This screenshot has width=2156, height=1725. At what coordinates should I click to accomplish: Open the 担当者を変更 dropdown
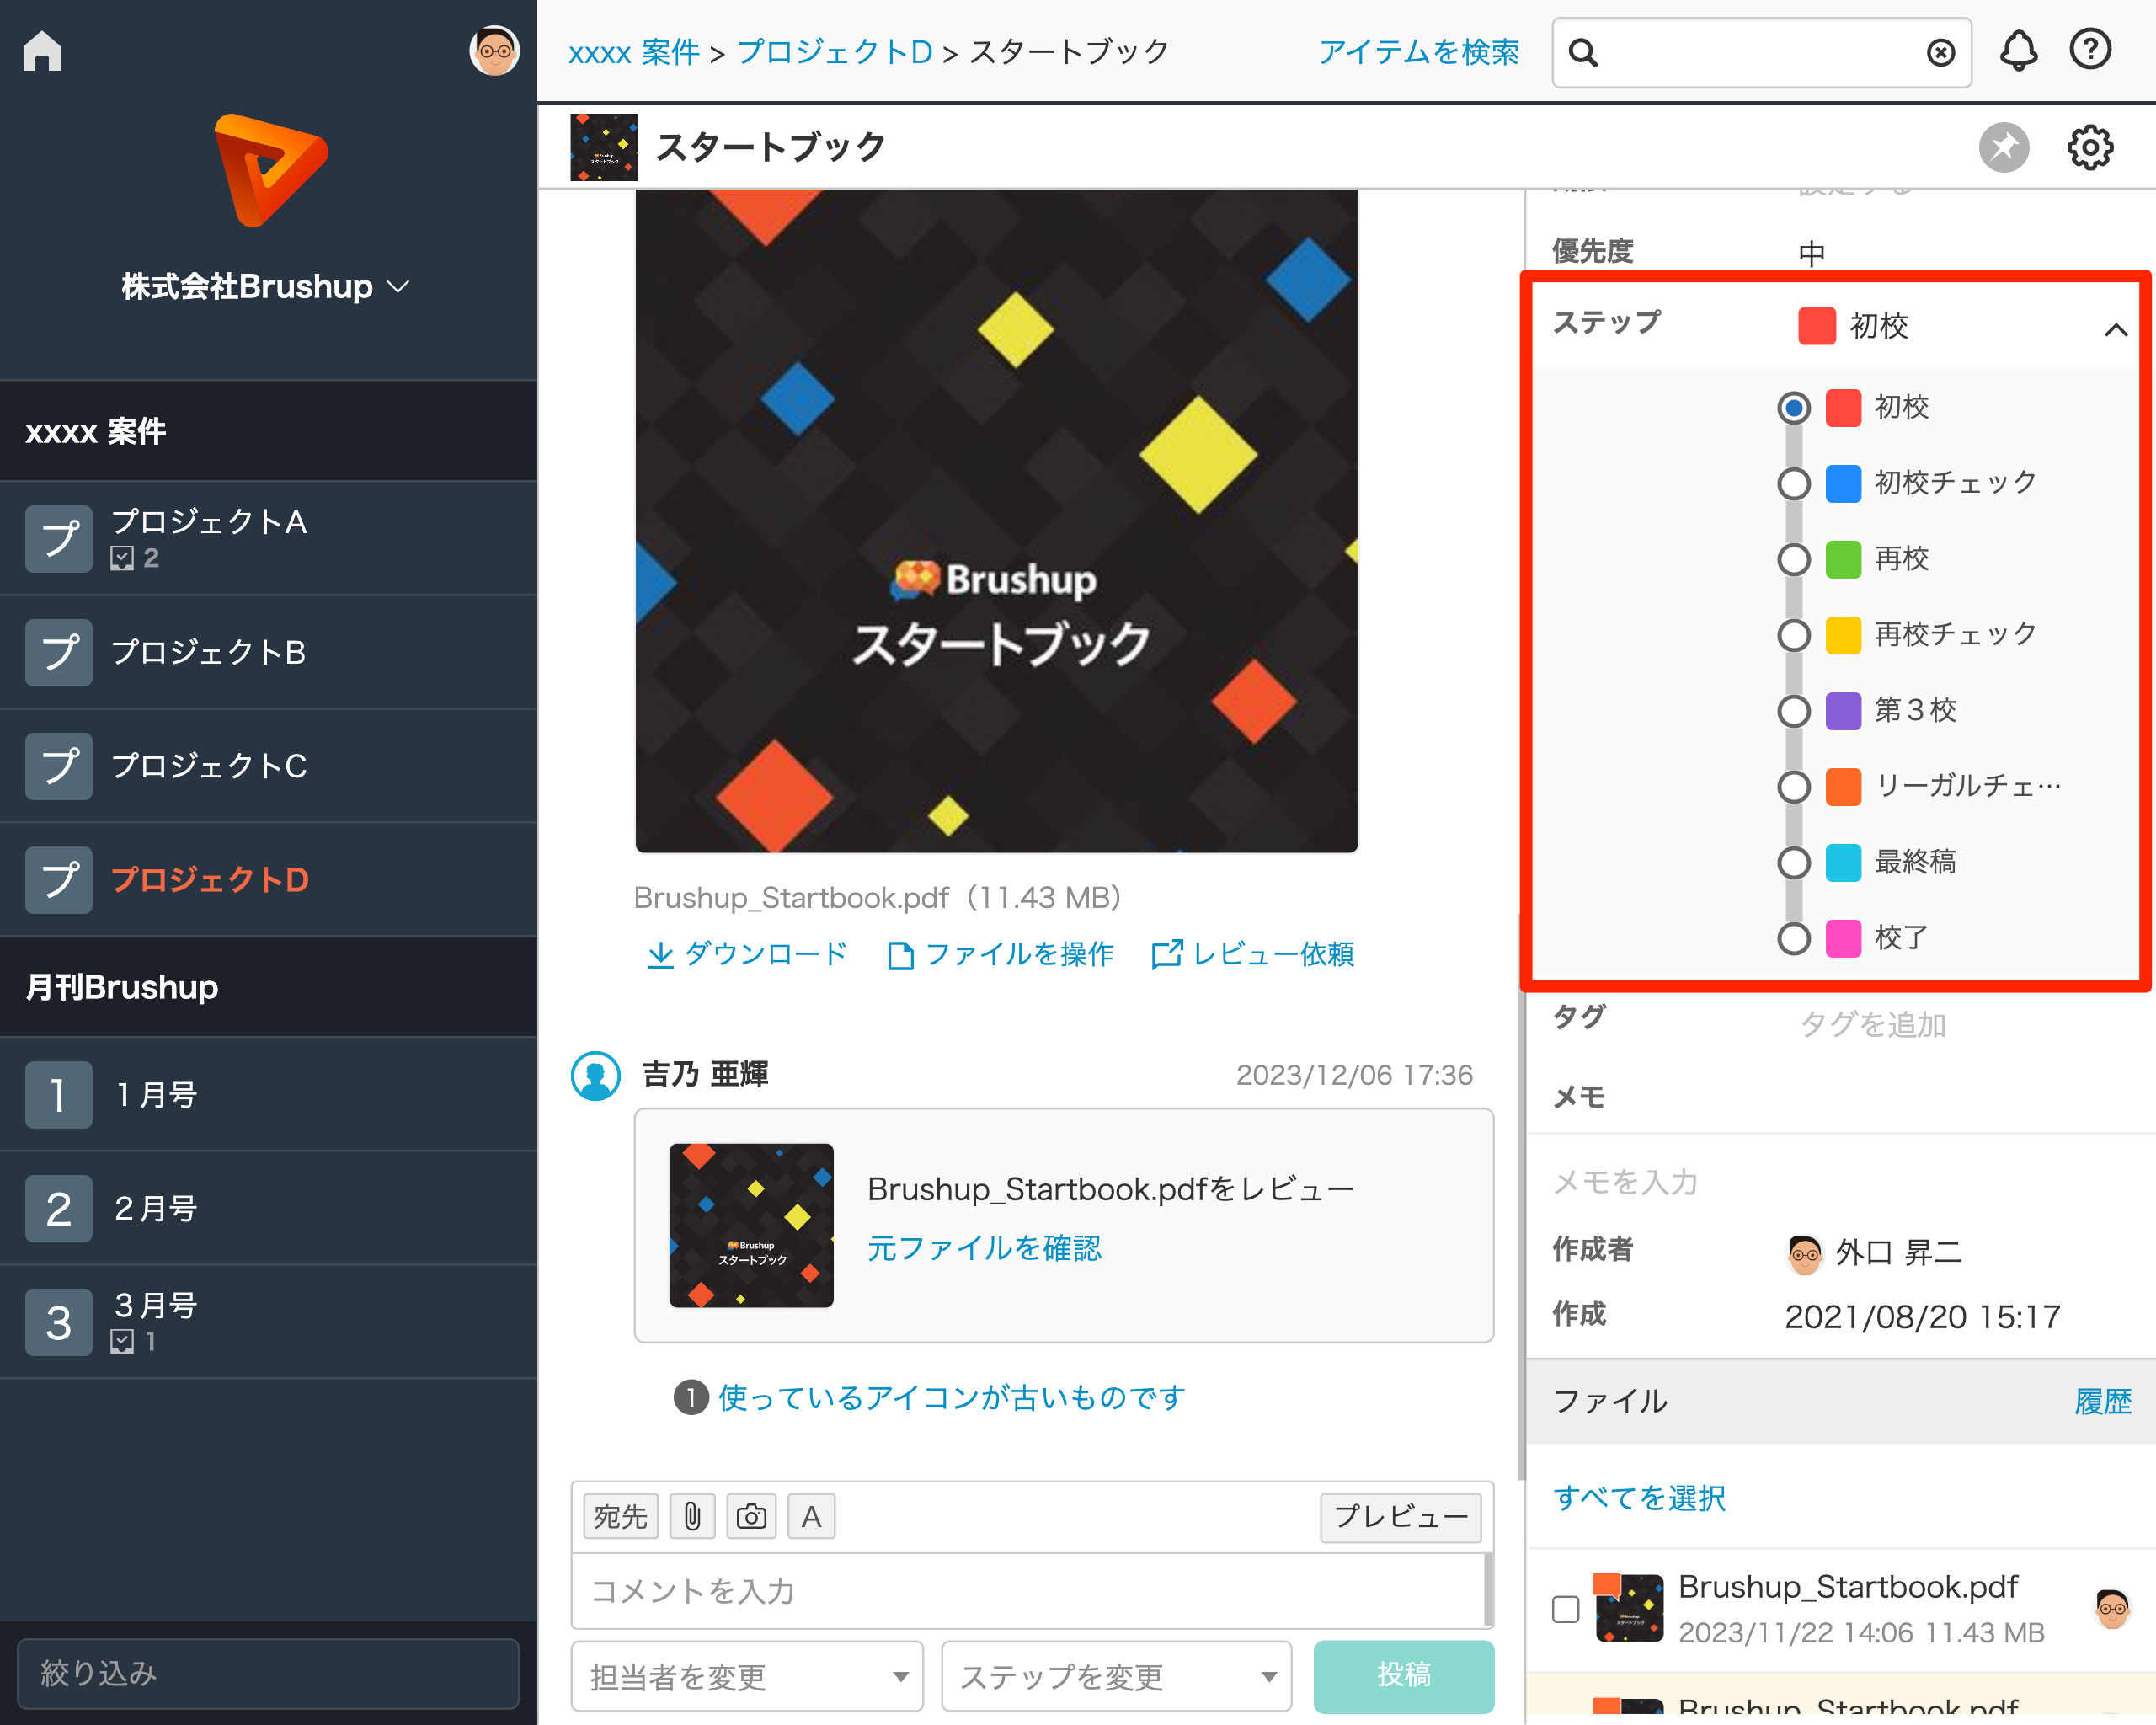coord(747,1677)
